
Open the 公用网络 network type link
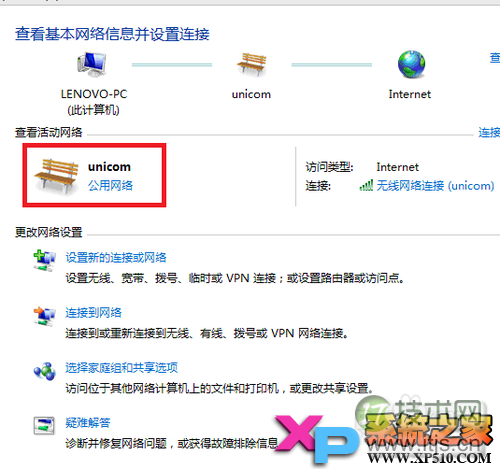110,185
